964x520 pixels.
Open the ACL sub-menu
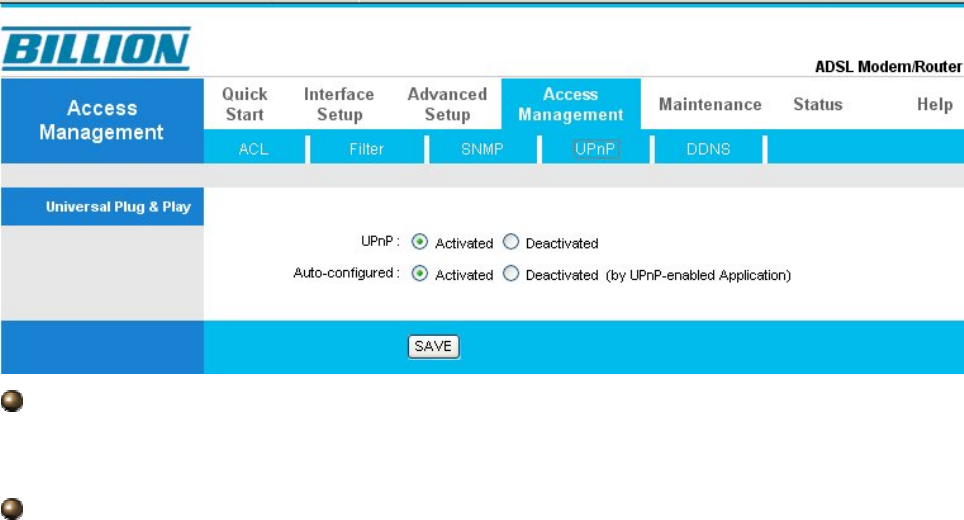pos(253,149)
